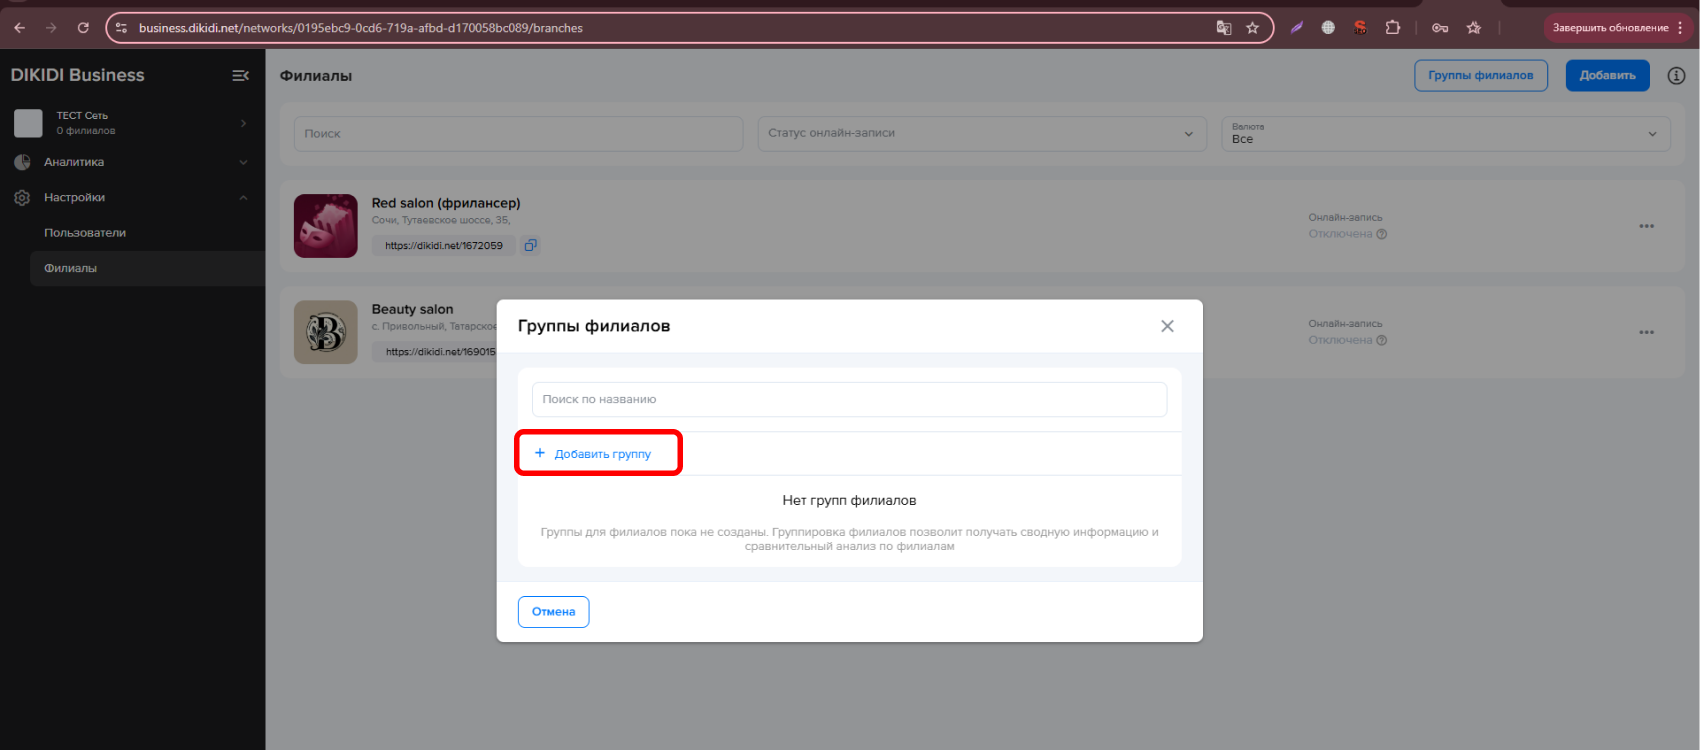Click the Поиск по названию field

849,399
